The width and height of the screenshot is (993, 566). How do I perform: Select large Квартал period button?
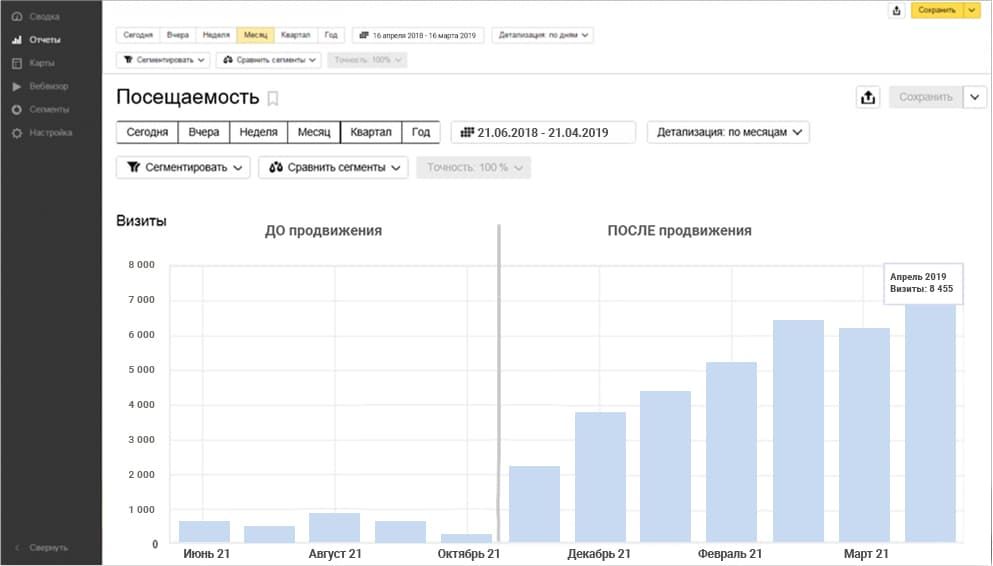[x=371, y=132]
